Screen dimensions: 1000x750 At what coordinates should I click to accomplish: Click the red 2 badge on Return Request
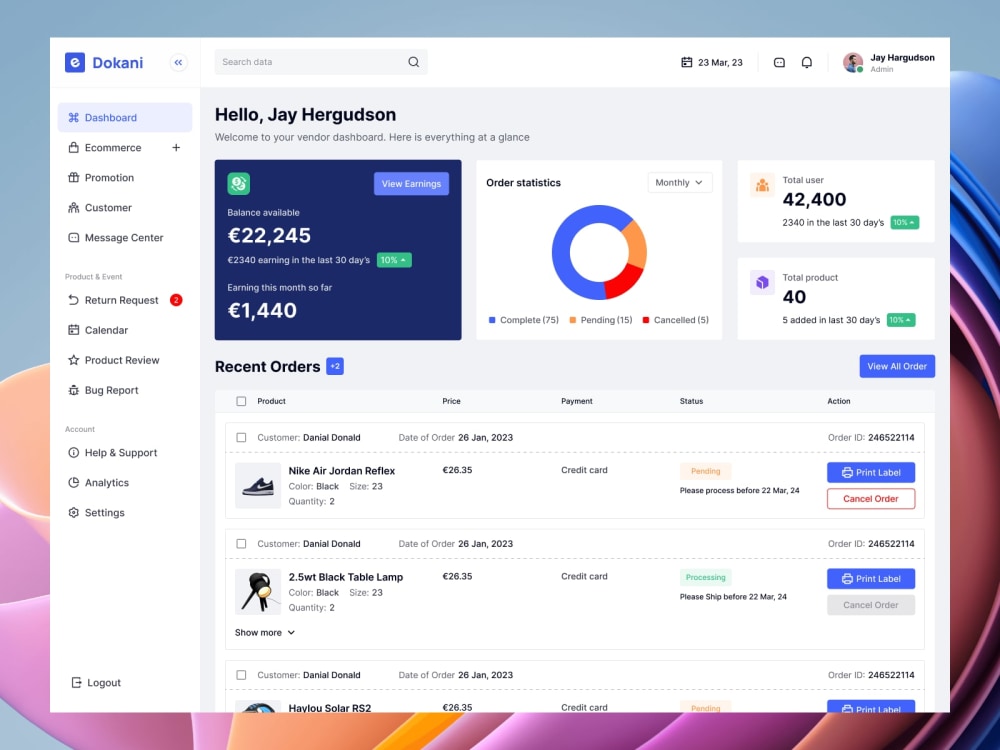(x=176, y=300)
